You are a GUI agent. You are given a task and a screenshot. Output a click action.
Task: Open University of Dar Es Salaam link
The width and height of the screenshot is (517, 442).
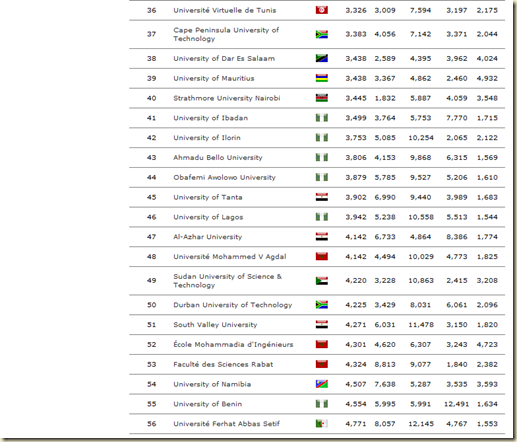pyautogui.click(x=224, y=59)
